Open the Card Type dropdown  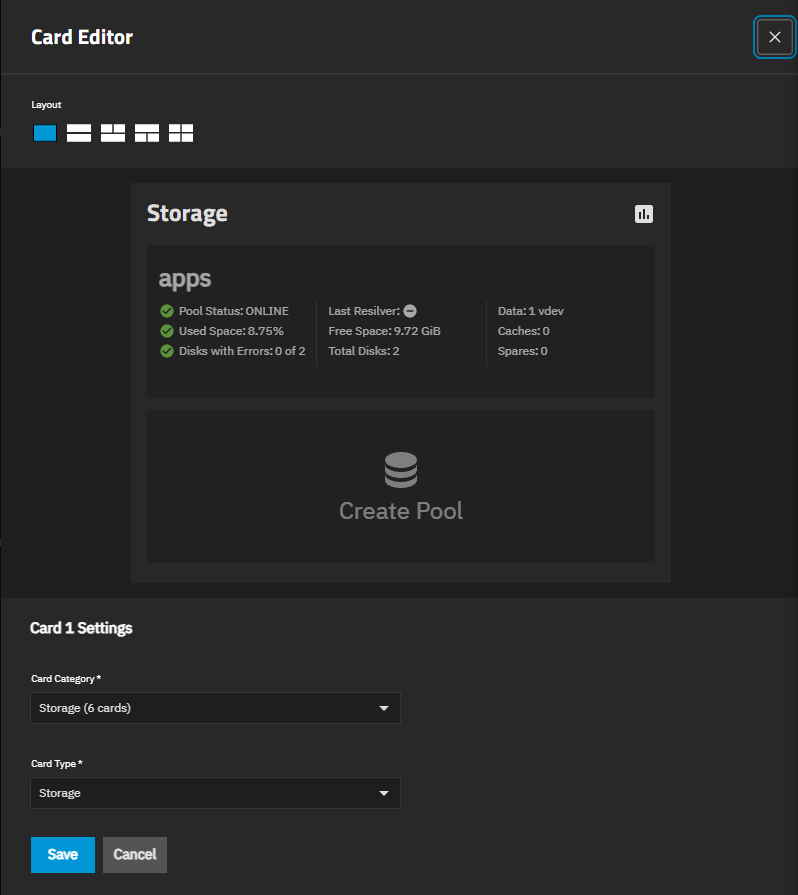pos(215,793)
